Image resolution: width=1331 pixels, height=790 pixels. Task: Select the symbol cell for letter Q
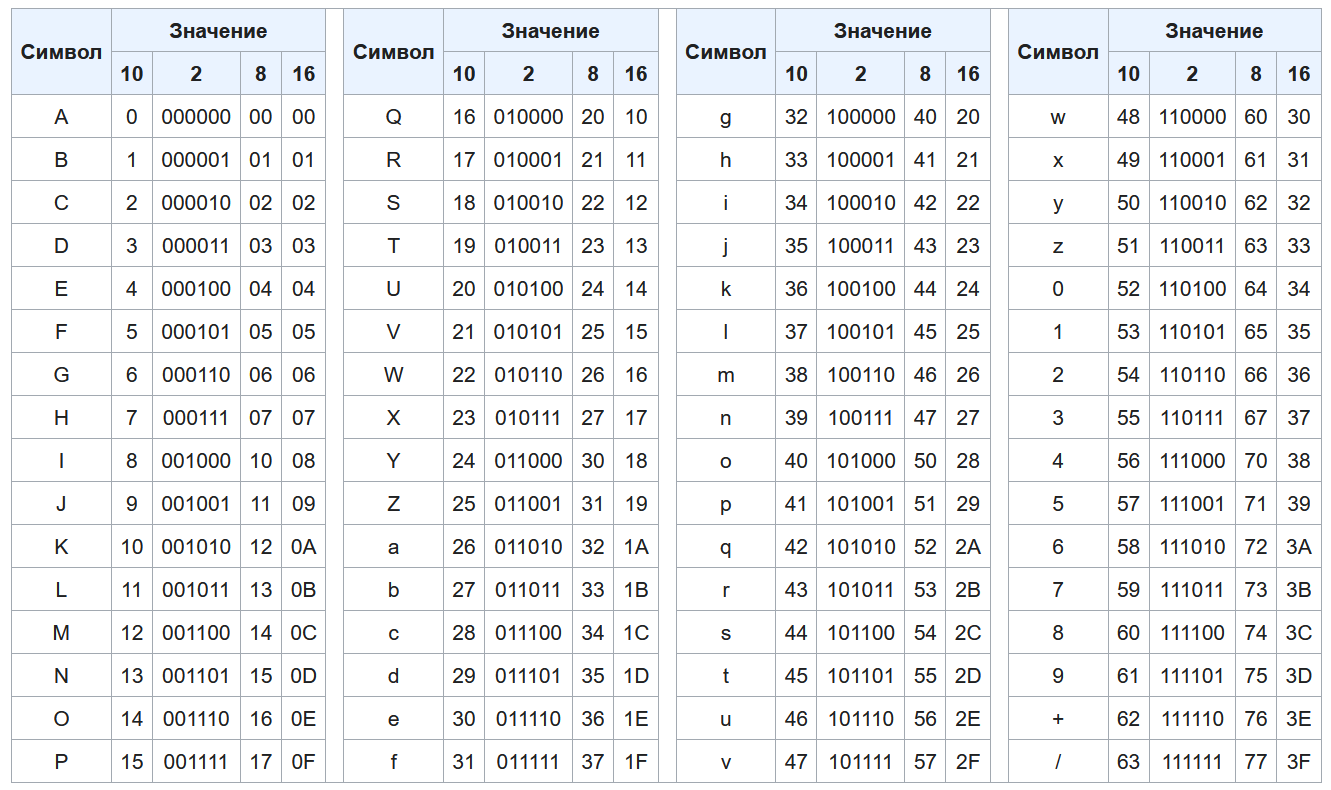pos(393,117)
